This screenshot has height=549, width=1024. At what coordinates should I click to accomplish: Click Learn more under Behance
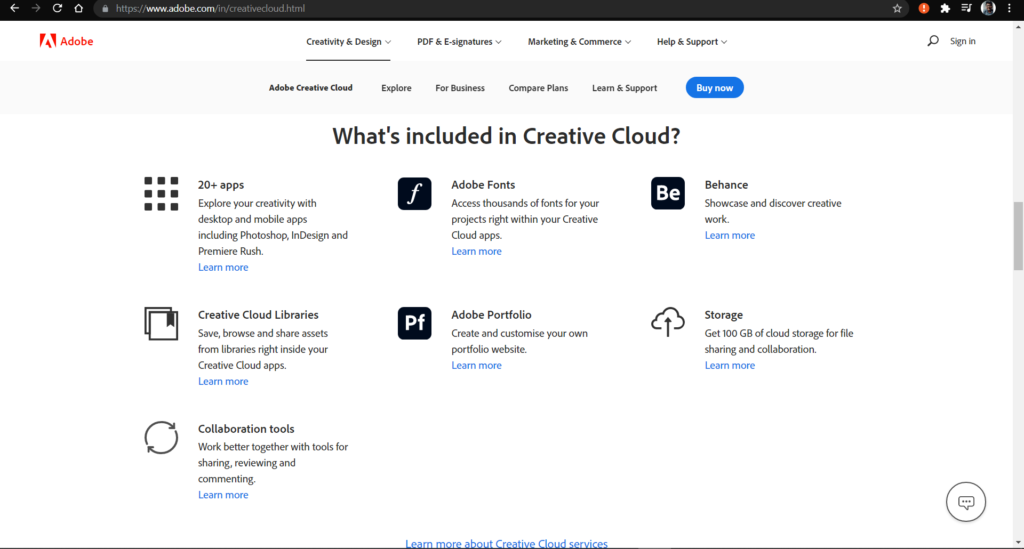coord(729,235)
